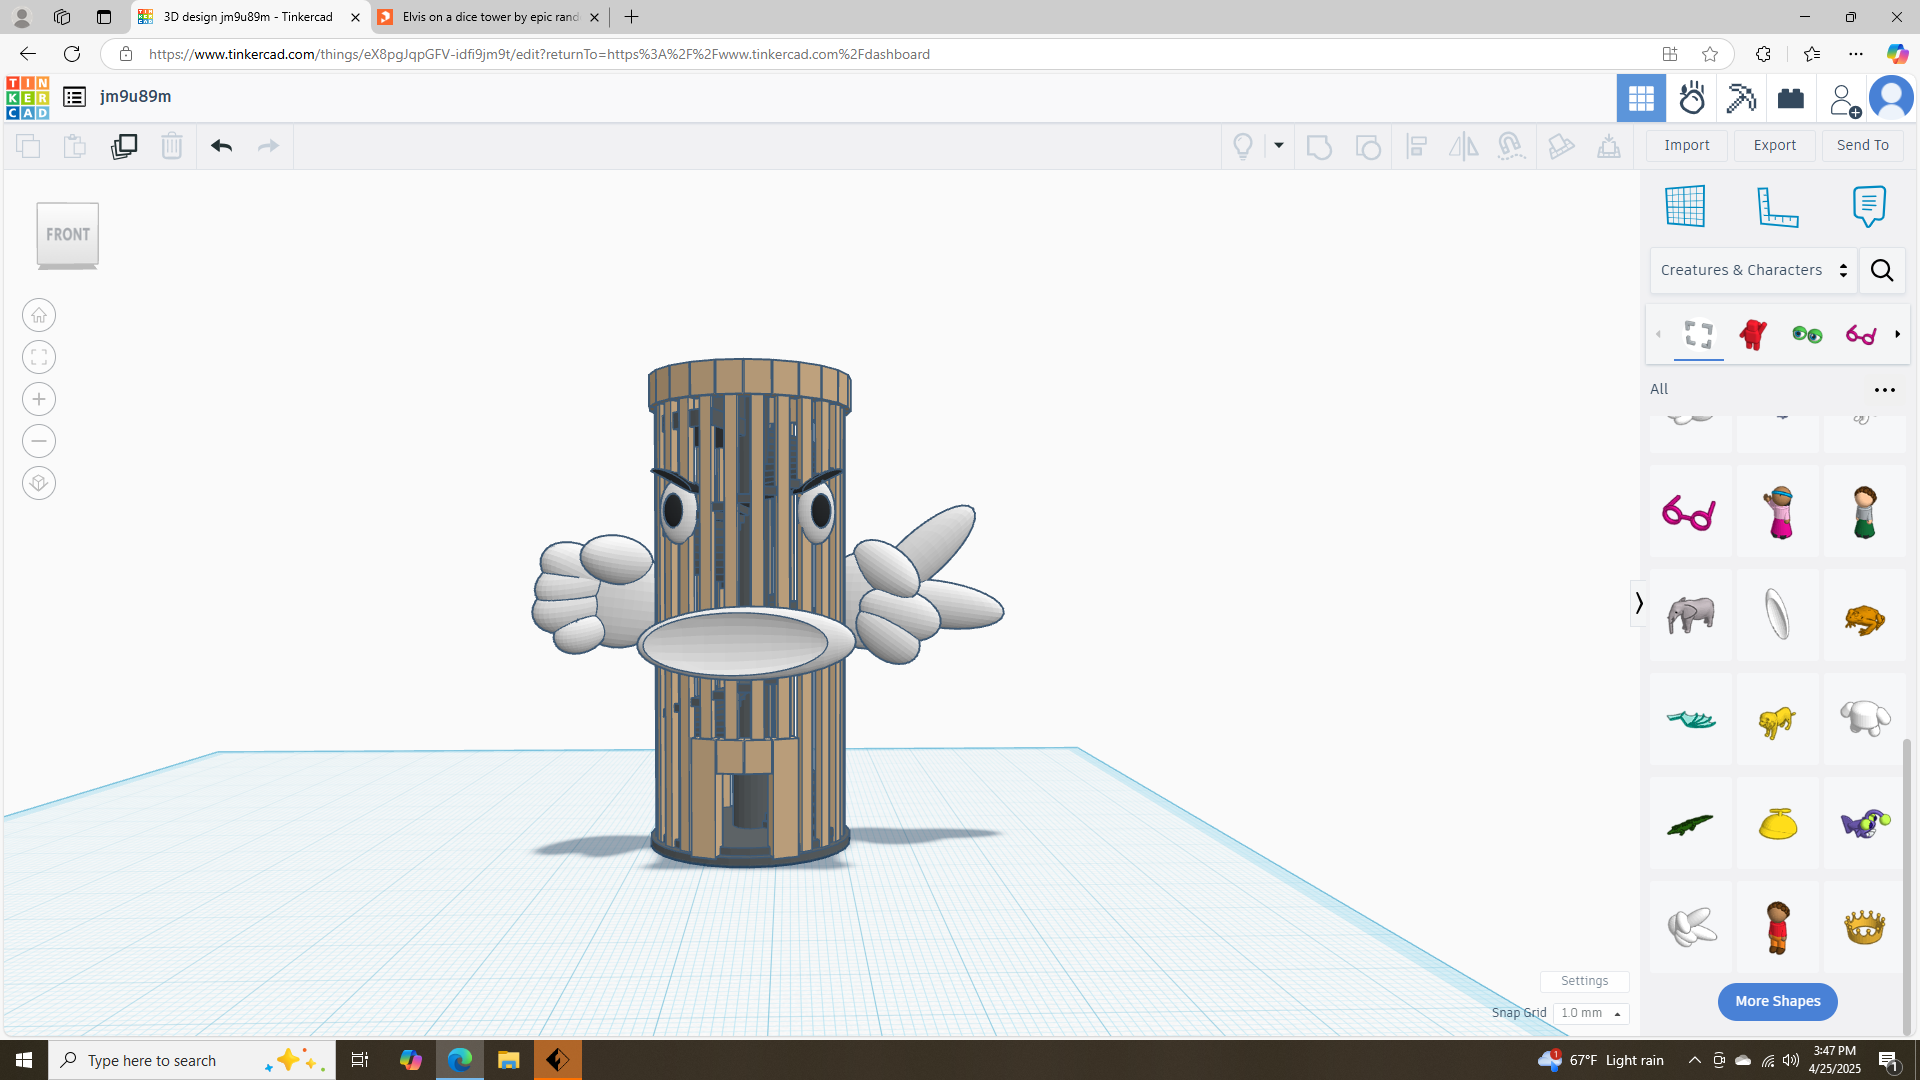
Task: Advance subcategory list with right arrow
Action: coord(1897,334)
